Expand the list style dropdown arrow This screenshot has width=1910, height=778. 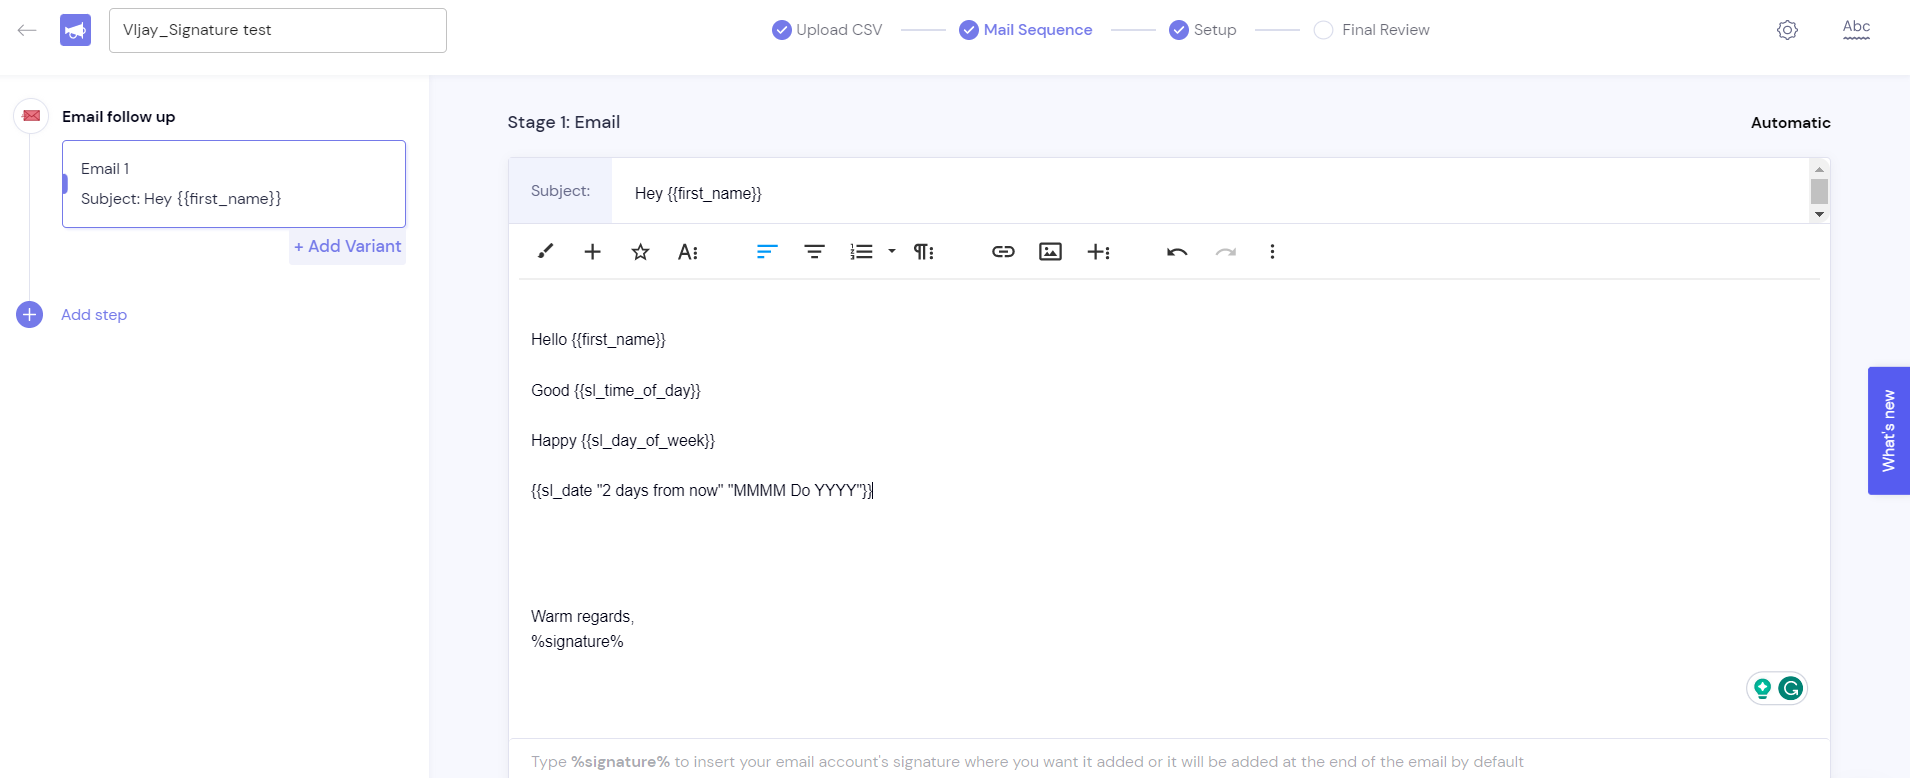(x=892, y=252)
